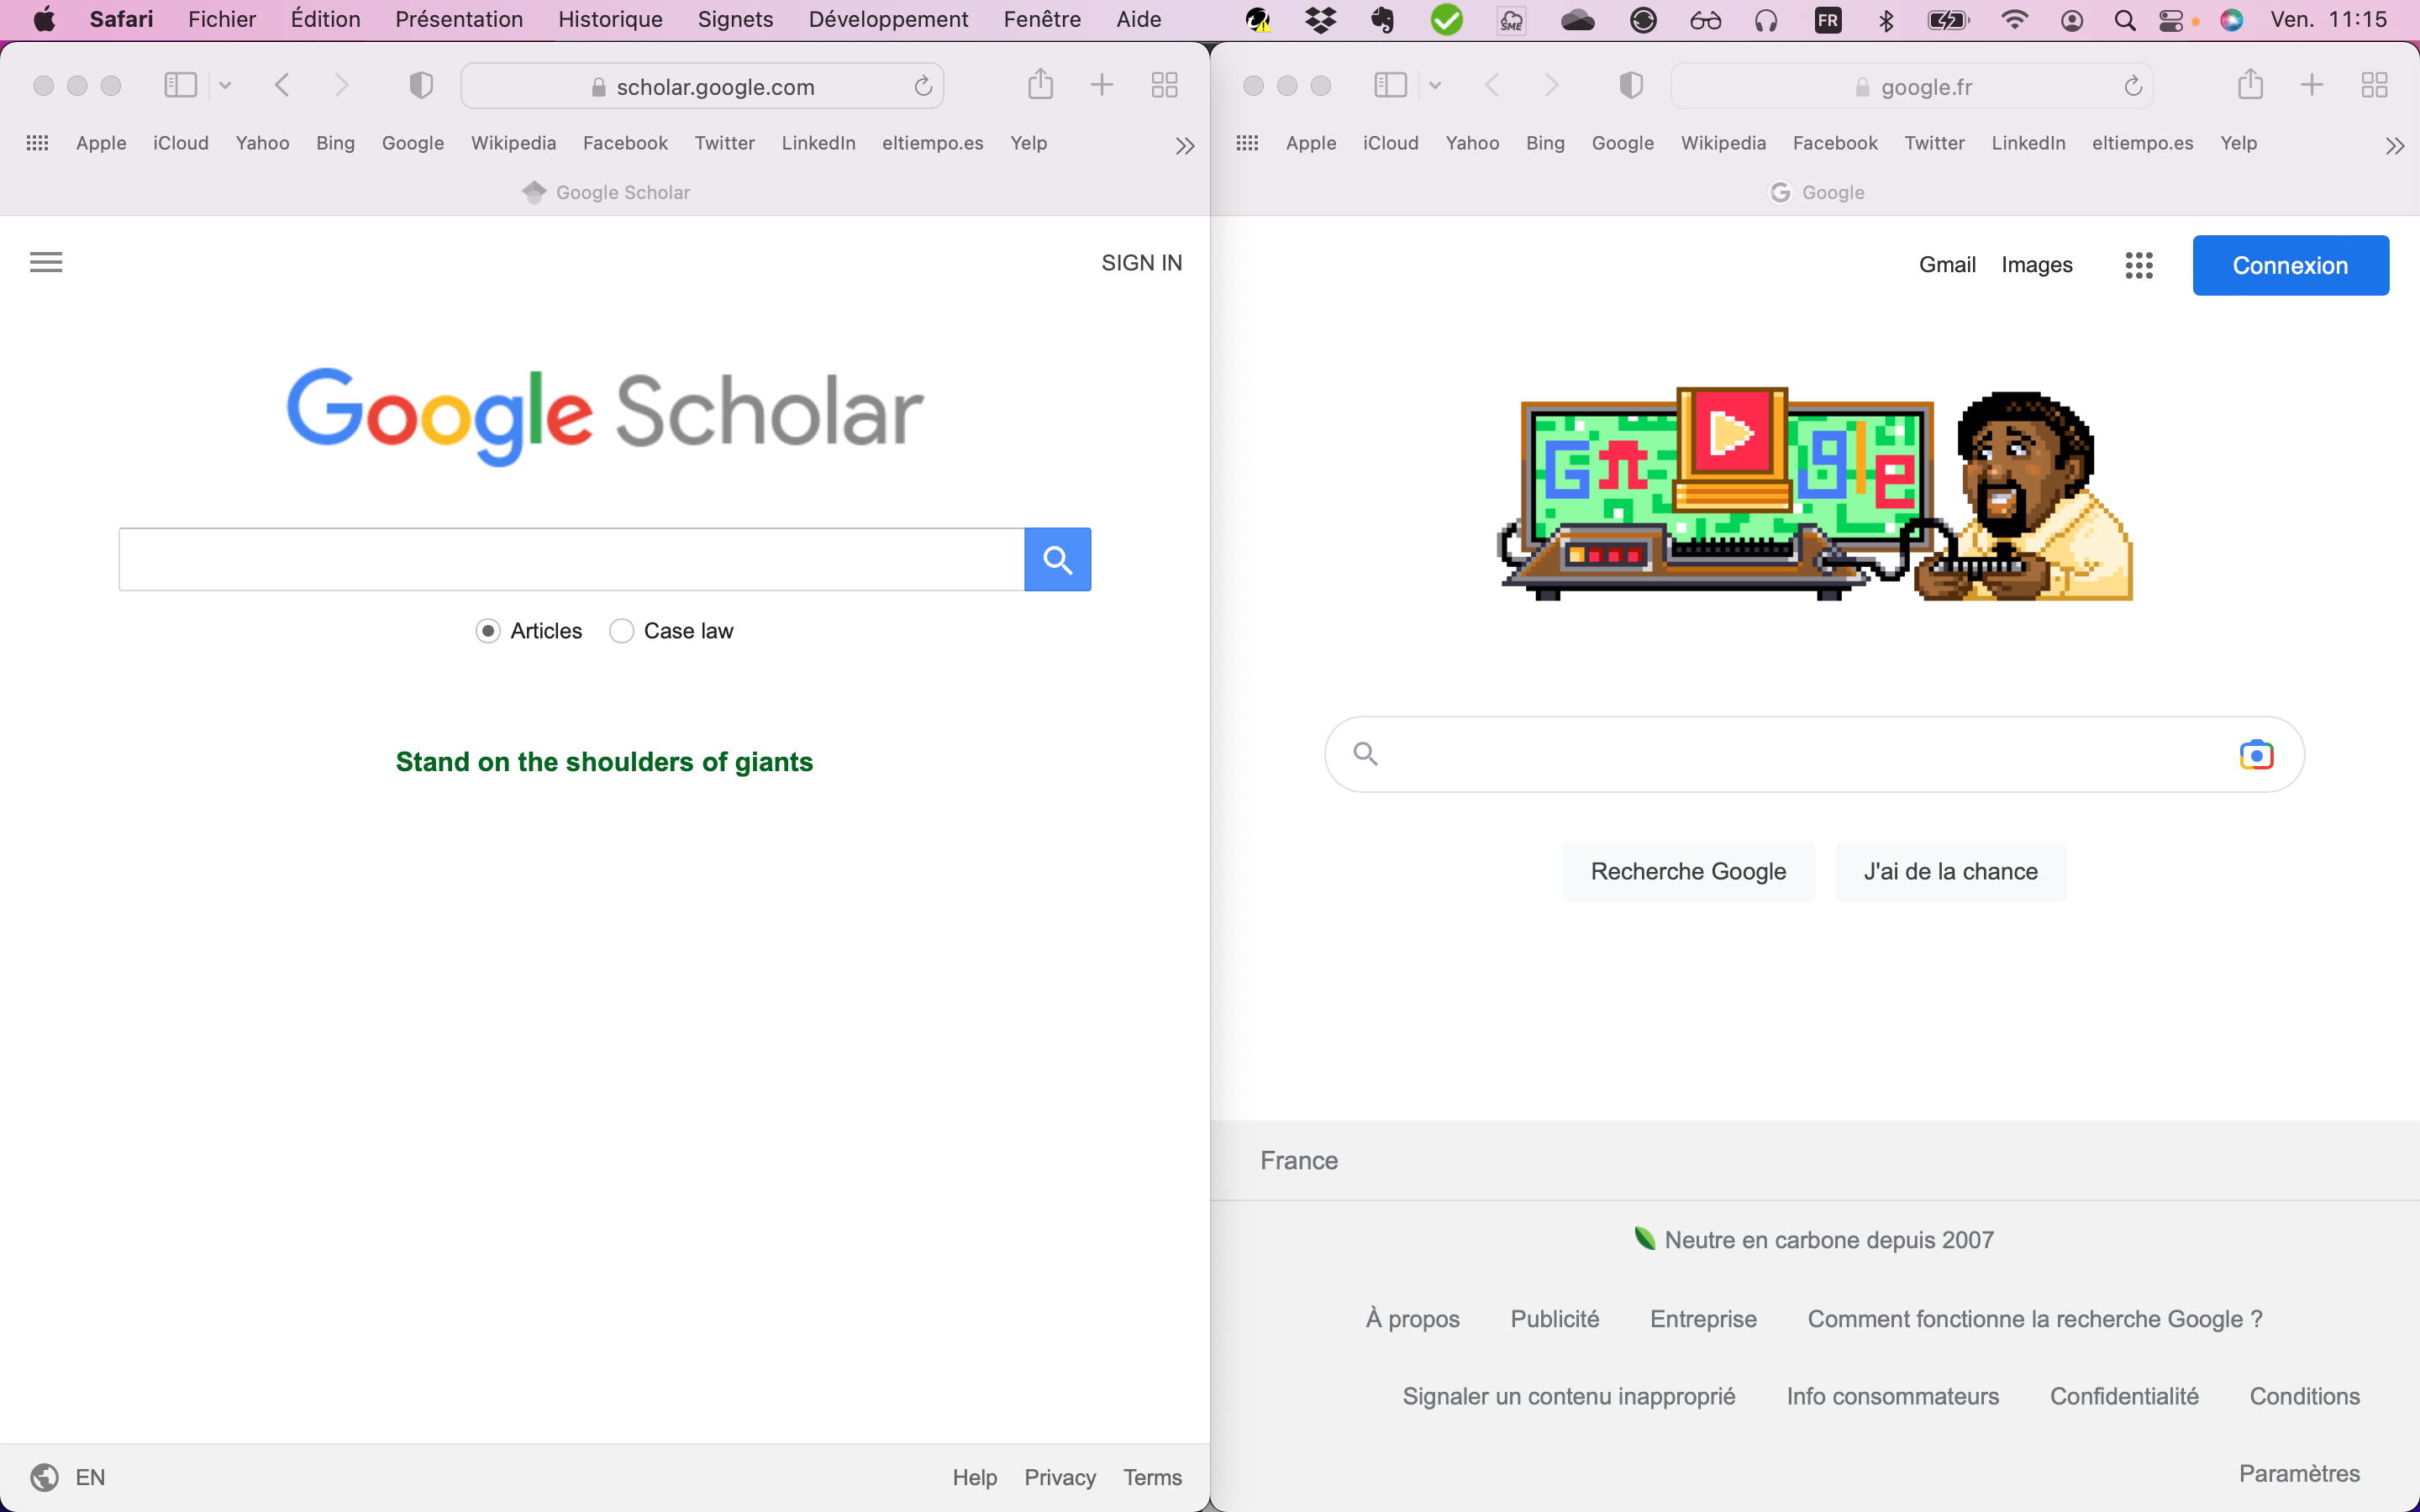Open the tab overview in Scholar window
2420x1512 pixels.
(x=1164, y=85)
